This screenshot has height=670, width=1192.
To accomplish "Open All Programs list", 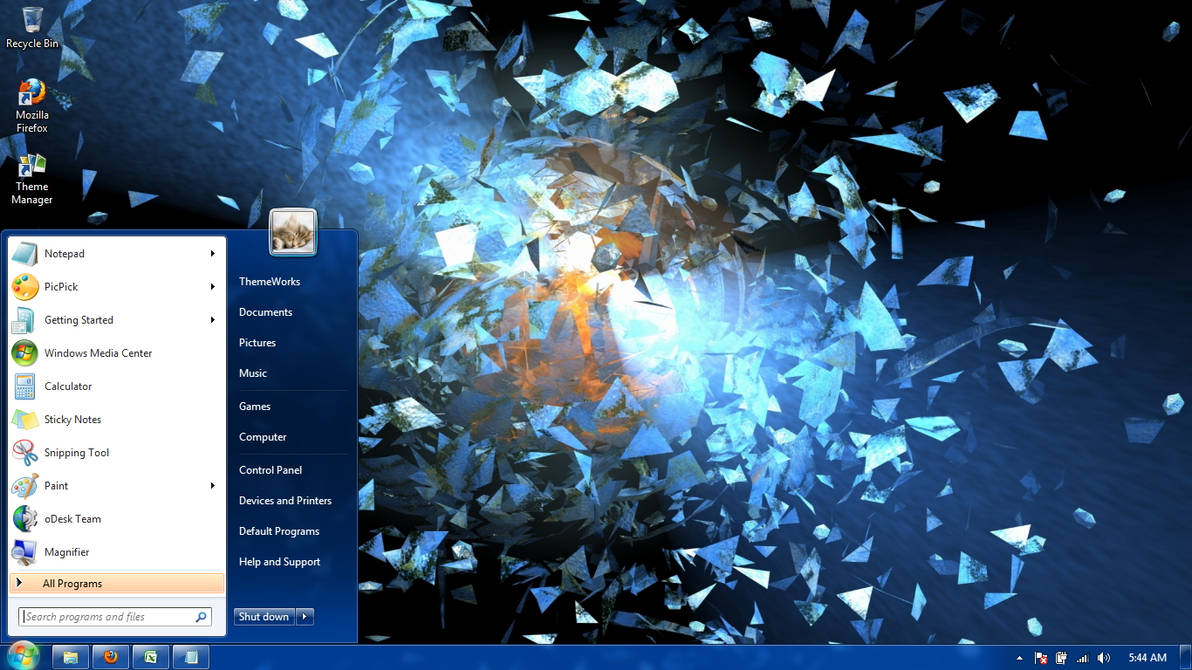I will pos(117,583).
